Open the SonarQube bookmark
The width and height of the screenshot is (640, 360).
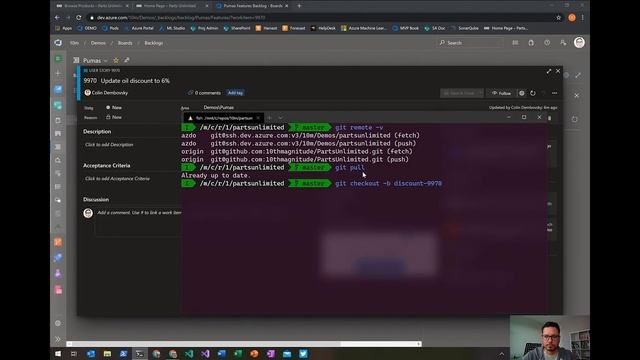(464, 28)
